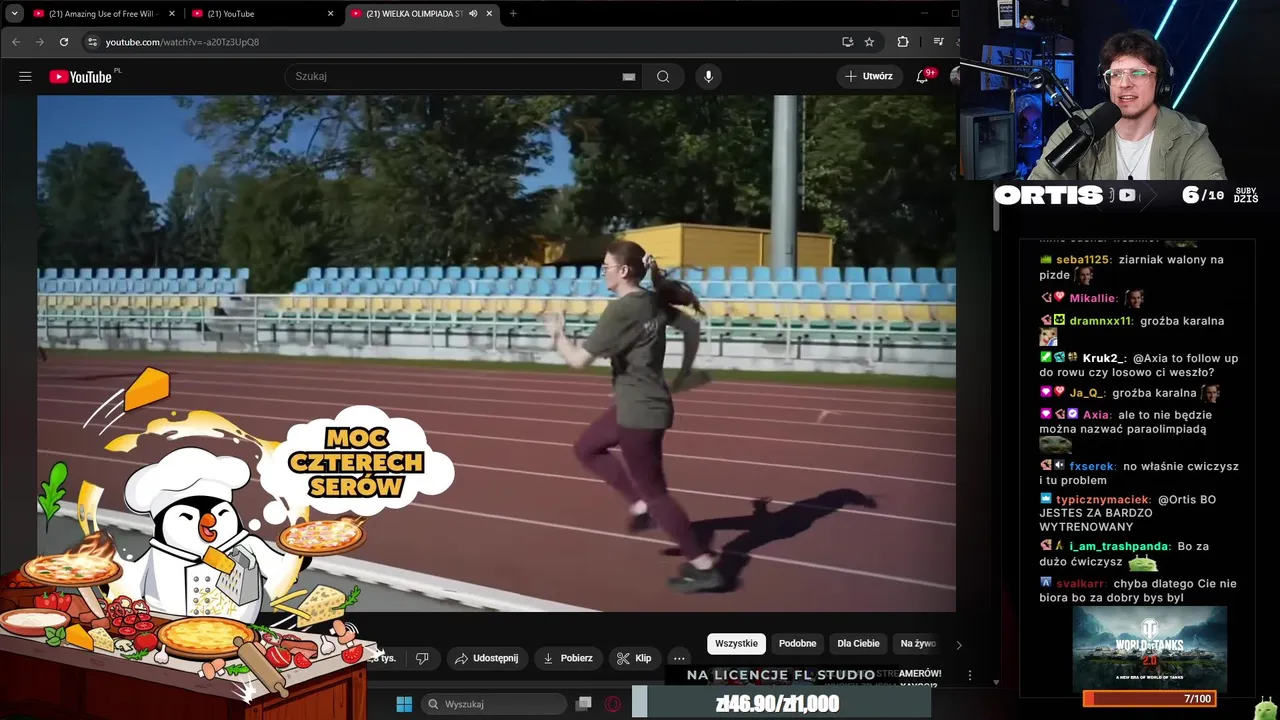Open the suggested video three-dot options

pyautogui.click(x=969, y=676)
